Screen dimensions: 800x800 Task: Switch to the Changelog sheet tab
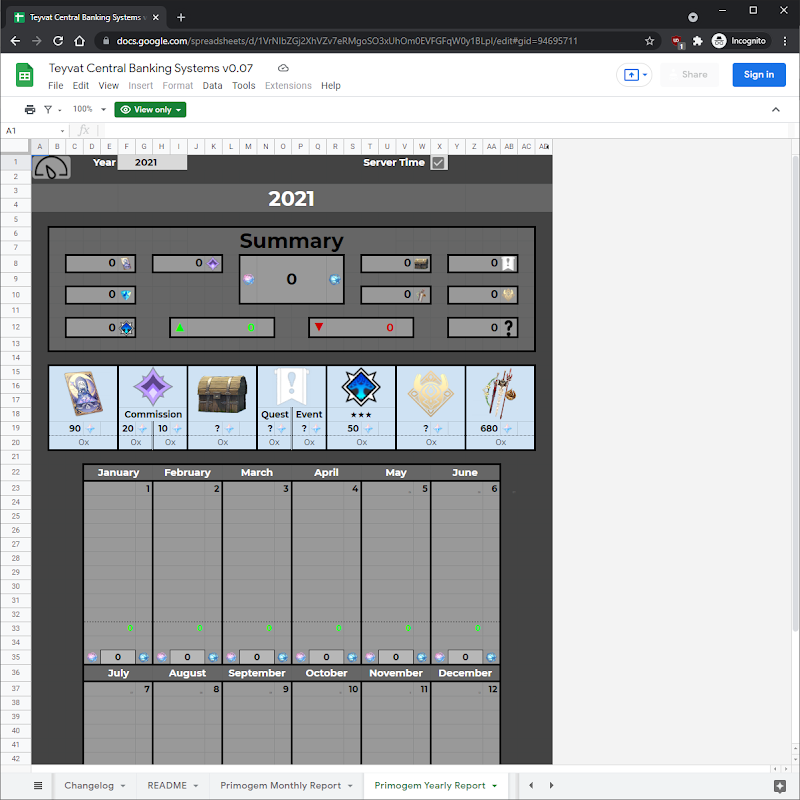89,786
